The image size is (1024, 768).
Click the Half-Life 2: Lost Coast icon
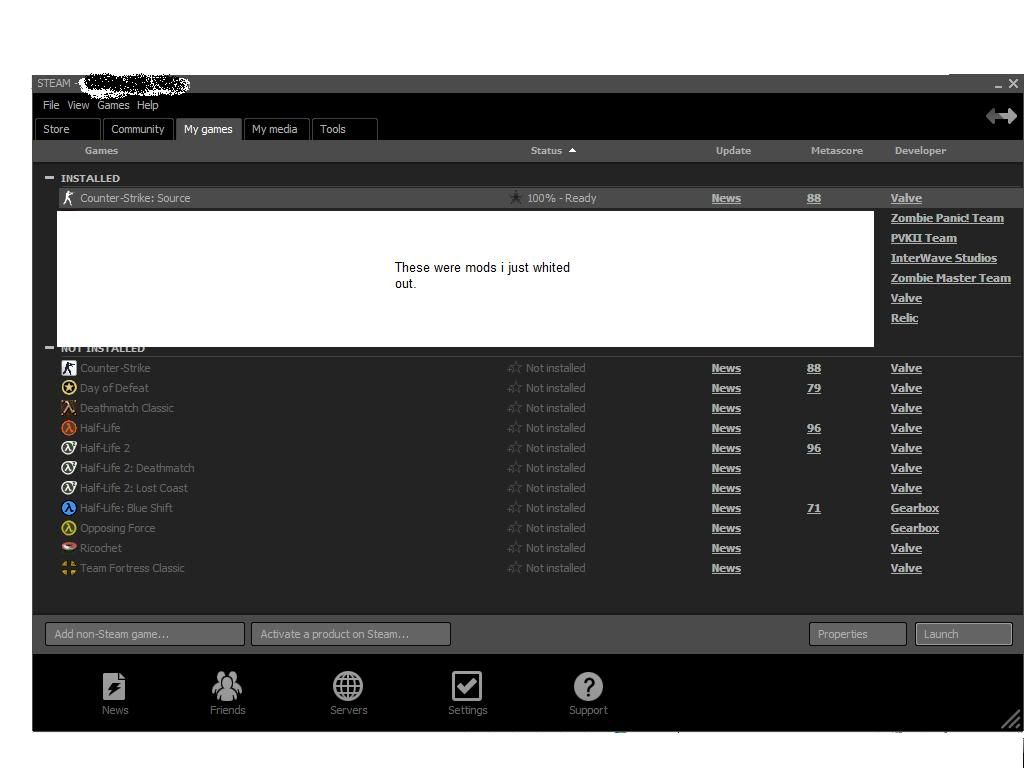pyautogui.click(x=69, y=488)
